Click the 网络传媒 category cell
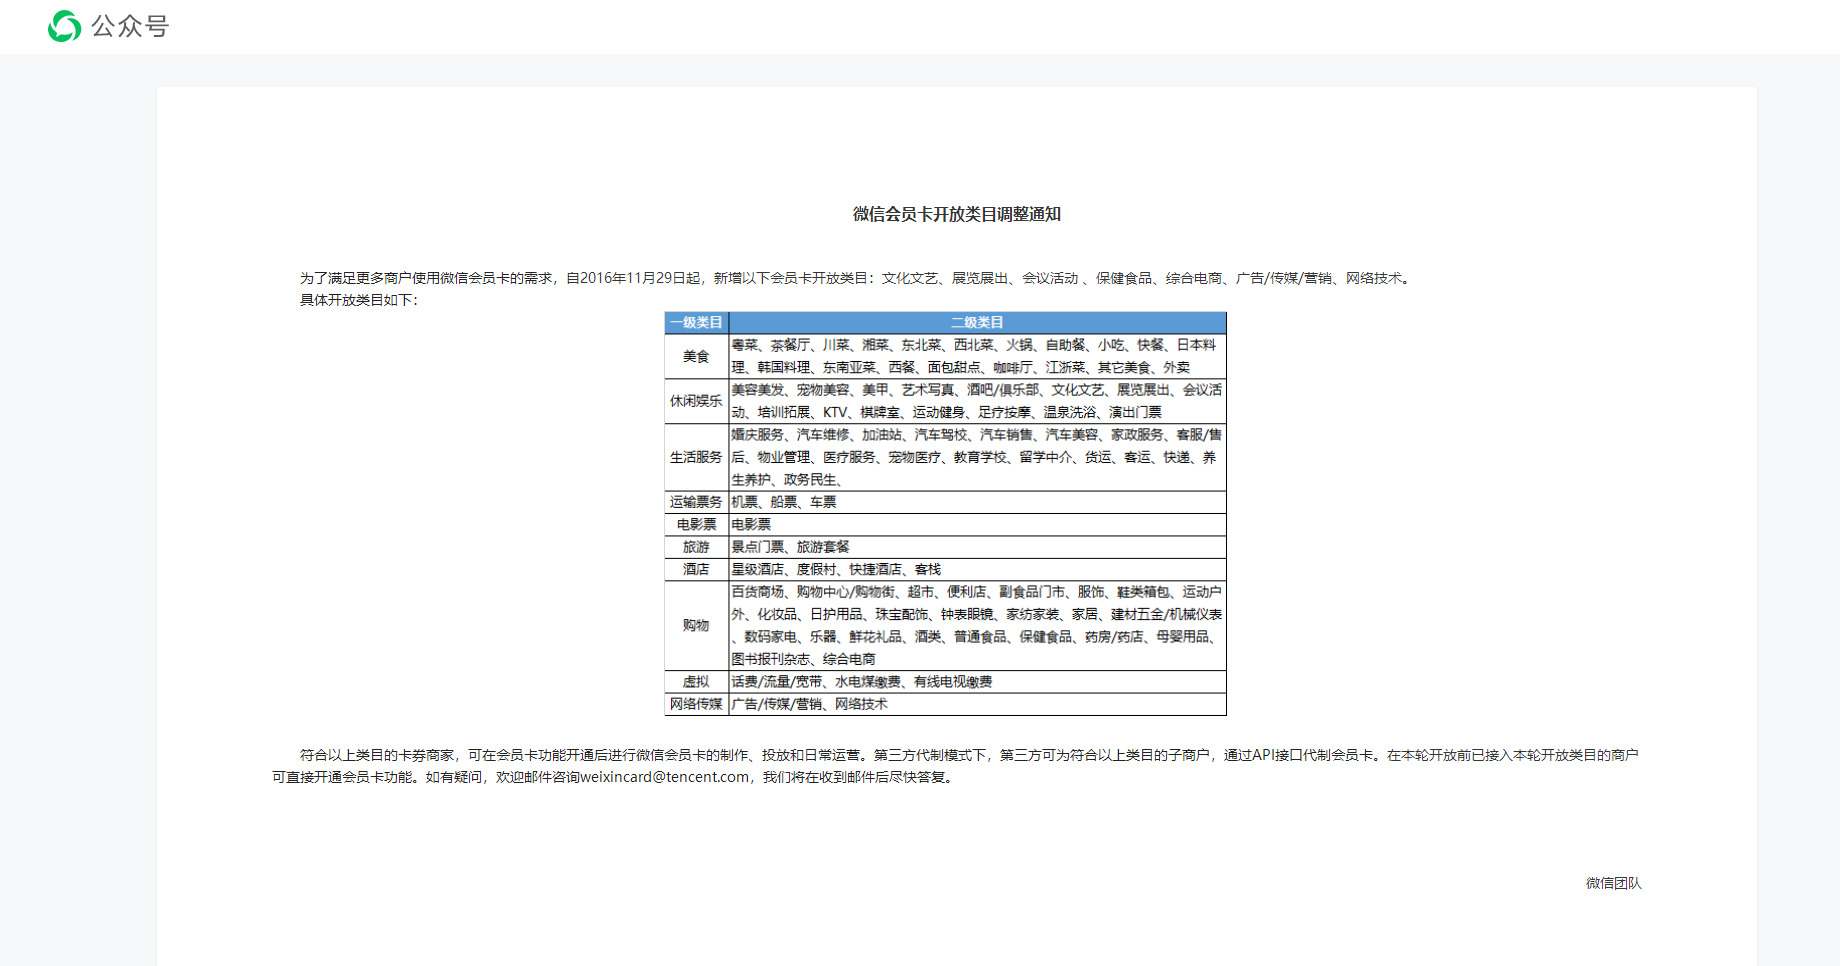1840x966 pixels. tap(696, 704)
